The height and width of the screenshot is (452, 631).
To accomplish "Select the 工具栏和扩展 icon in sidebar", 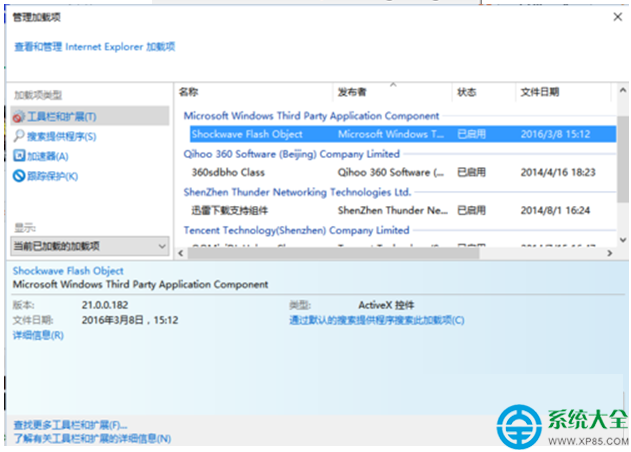I will pyautogui.click(x=19, y=117).
